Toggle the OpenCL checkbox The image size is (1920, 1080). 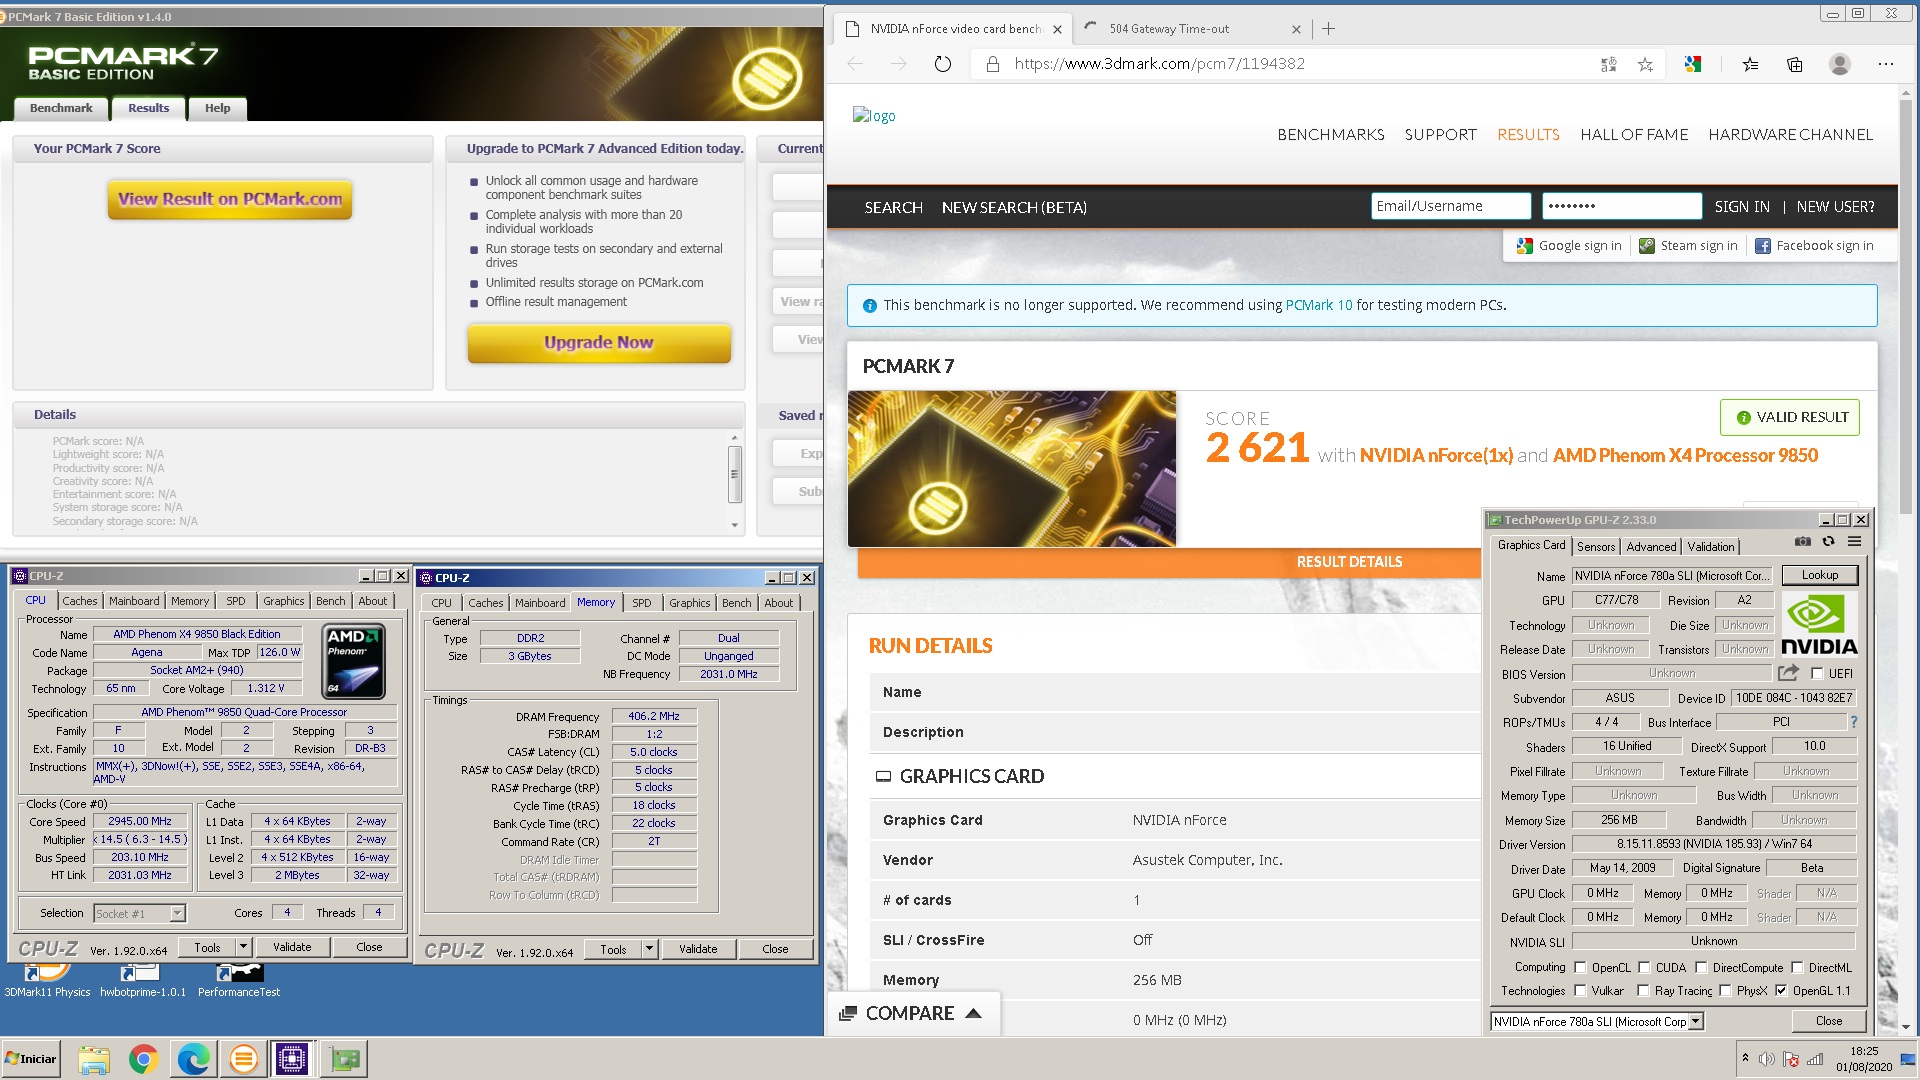click(x=1580, y=967)
